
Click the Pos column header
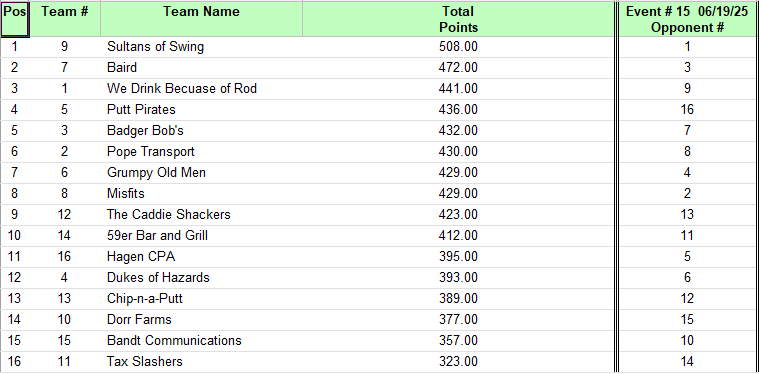(x=15, y=19)
